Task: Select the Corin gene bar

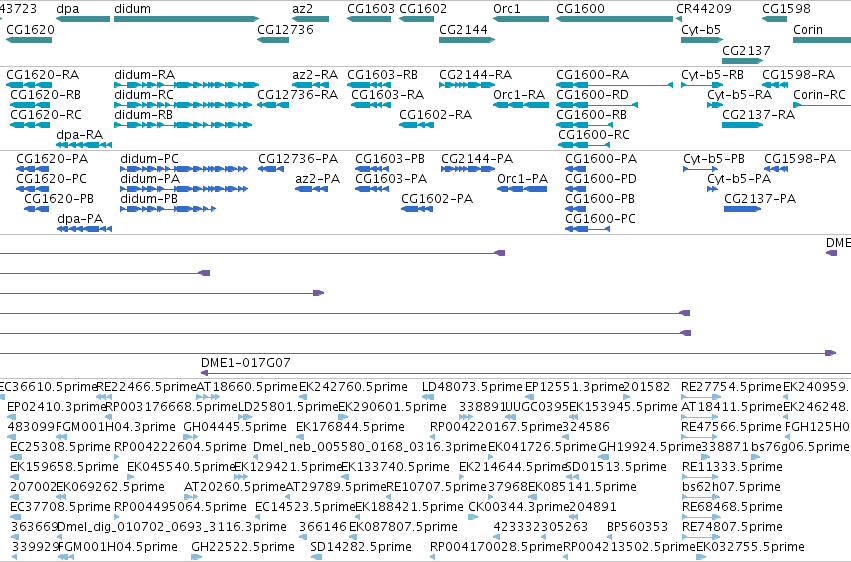Action: pyautogui.click(x=822, y=40)
